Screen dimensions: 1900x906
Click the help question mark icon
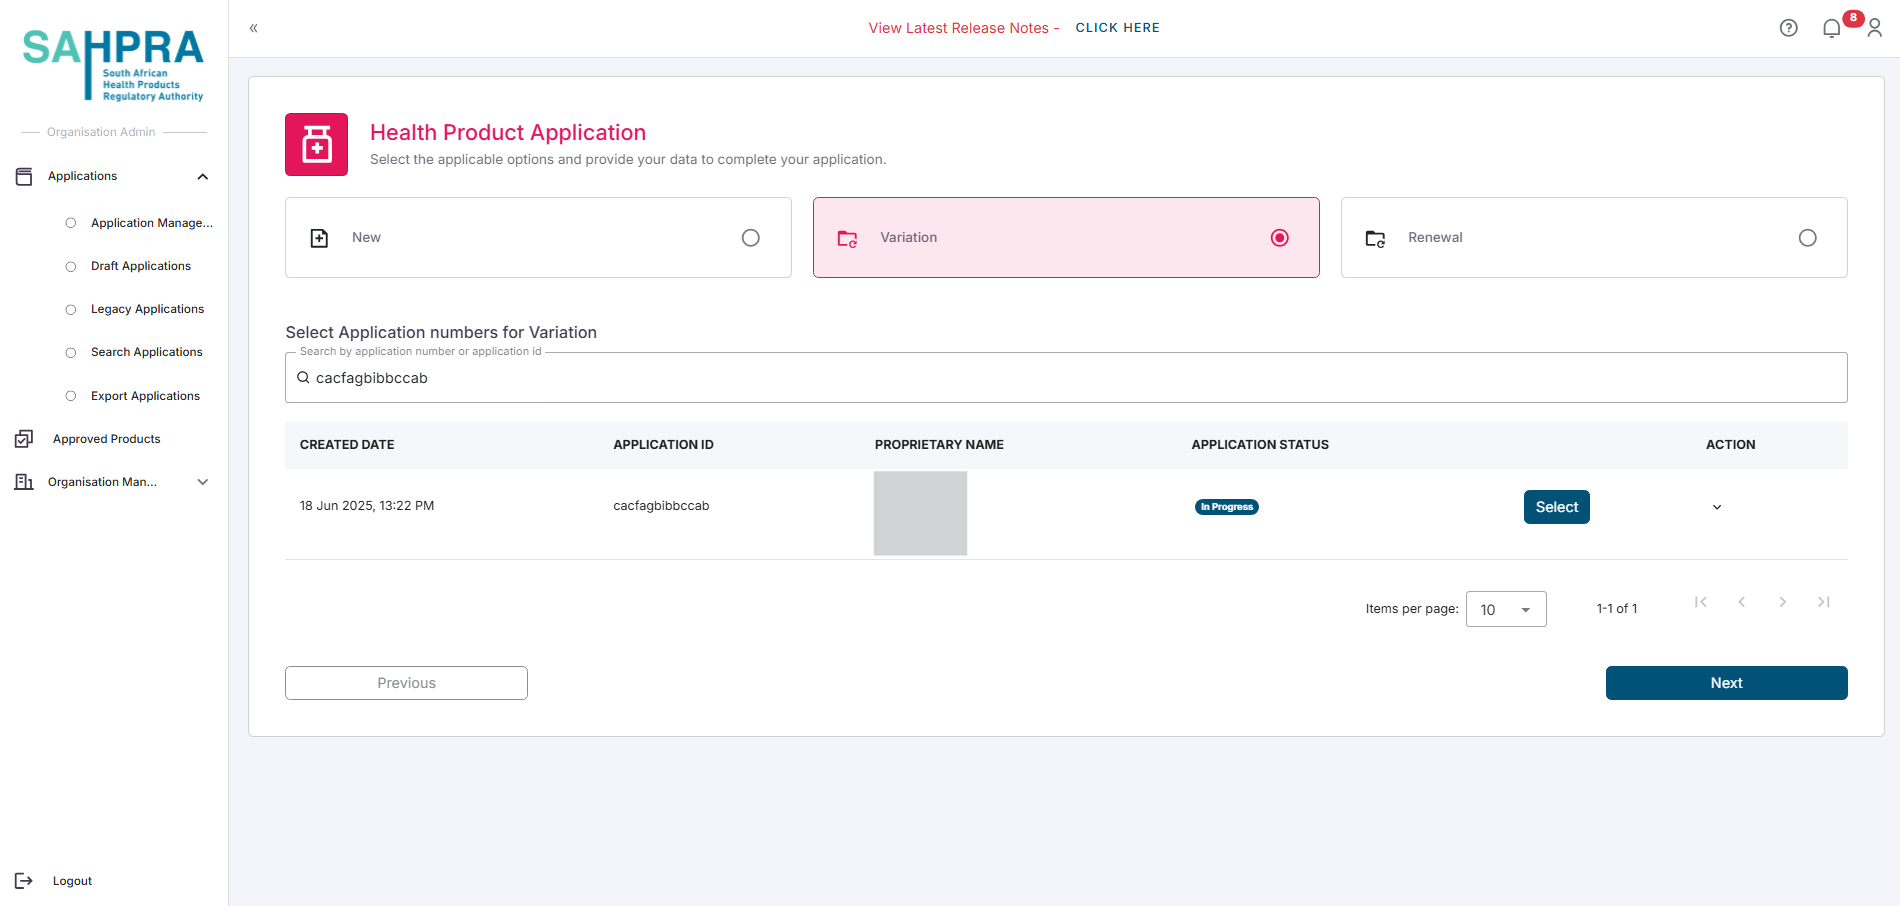tap(1788, 28)
